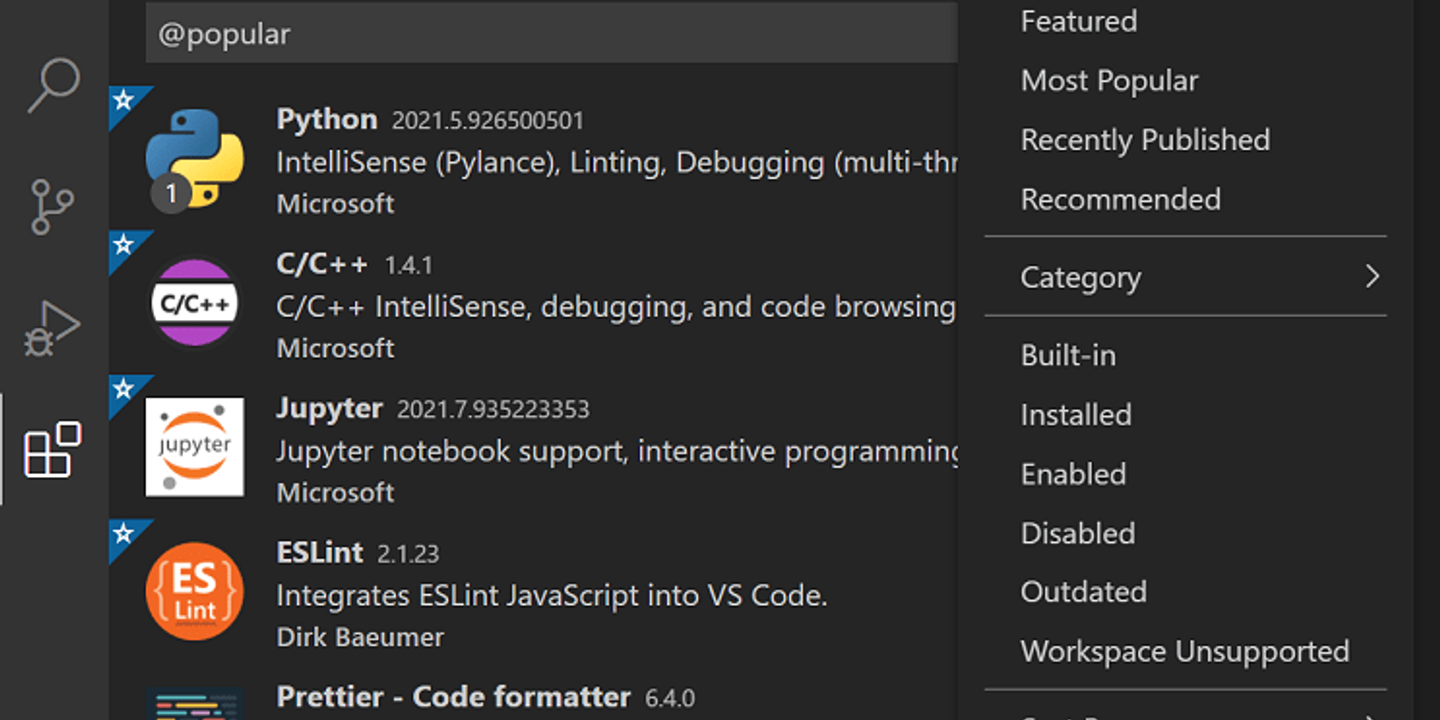Open the ESLint extension title

(x=320, y=552)
